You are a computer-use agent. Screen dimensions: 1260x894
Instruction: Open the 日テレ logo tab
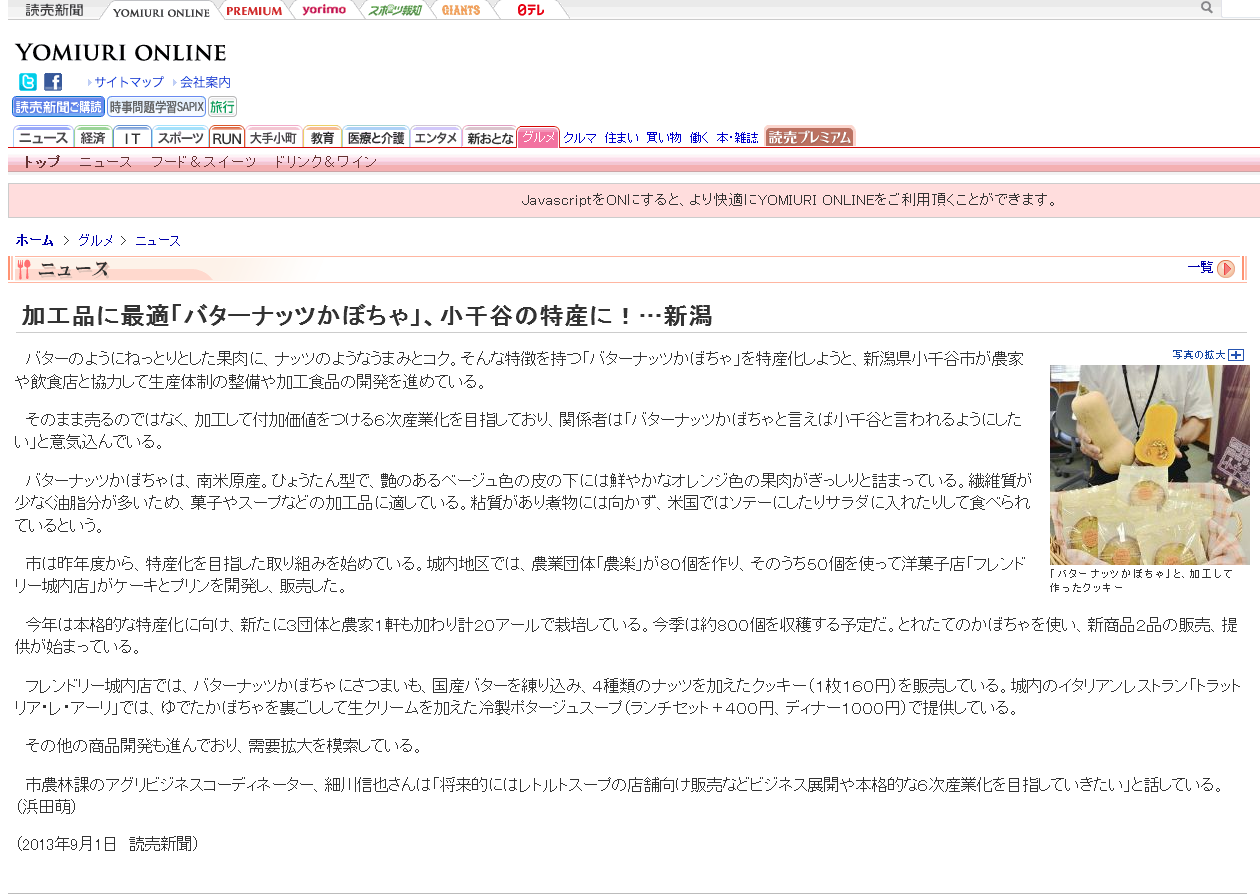click(531, 10)
